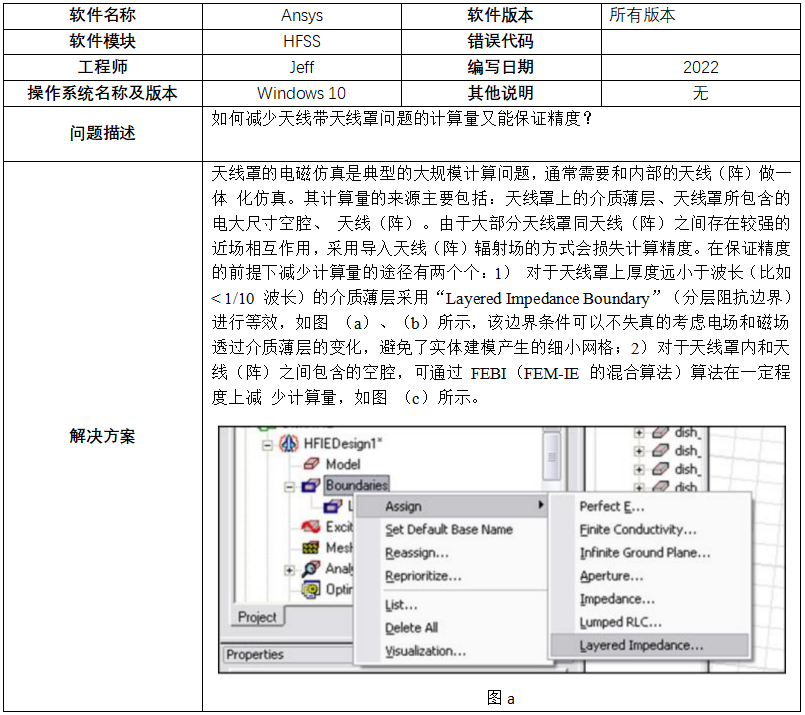Click the Boundaries folder icon
Viewport: 805px width, 715px height.
[311, 486]
